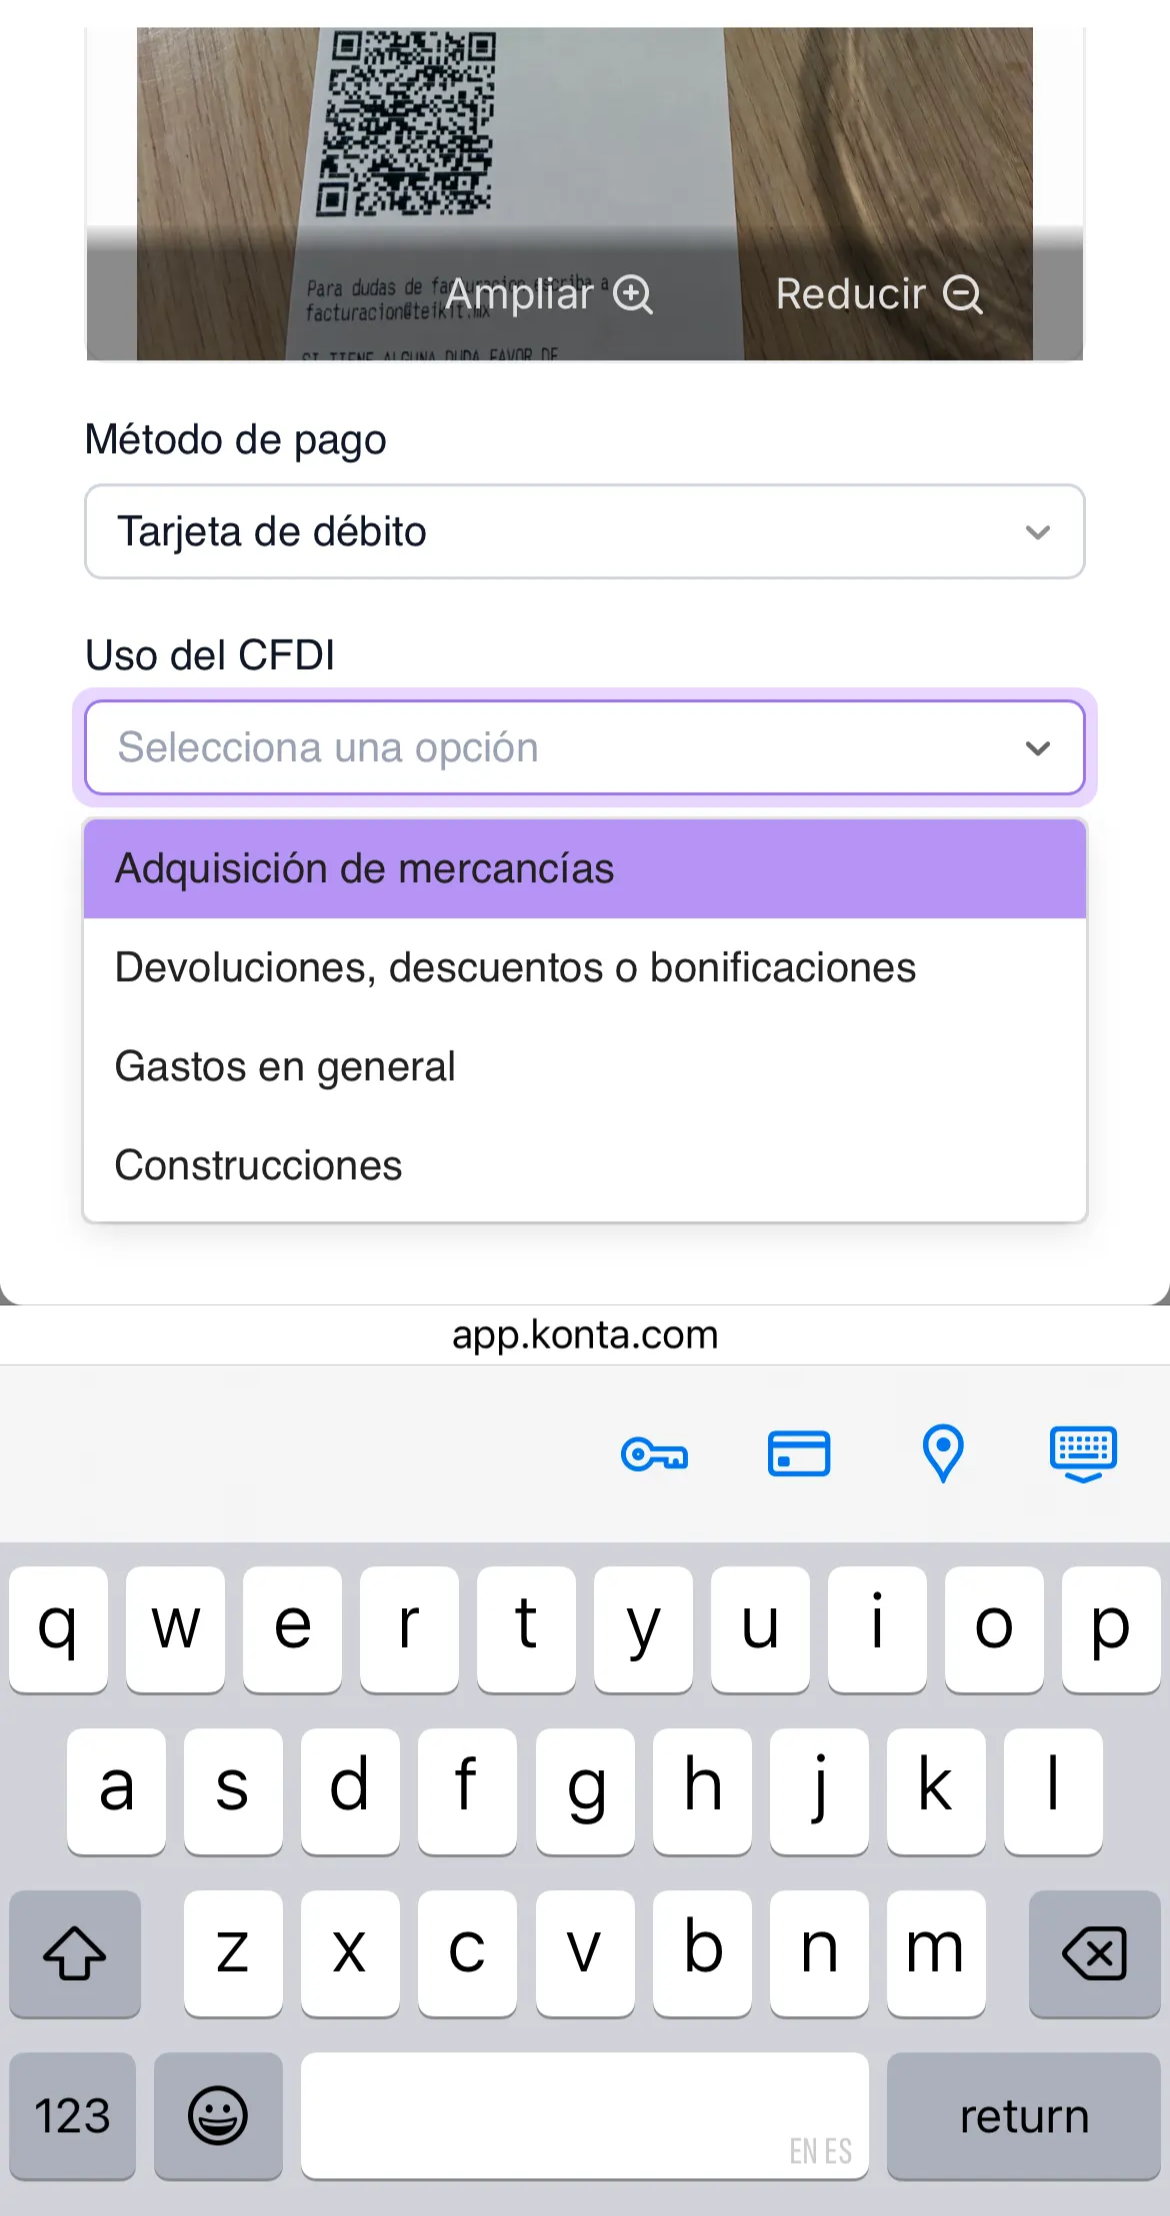Tap the location autofill icon
Screen dimensions: 1170x2216
(941, 1455)
